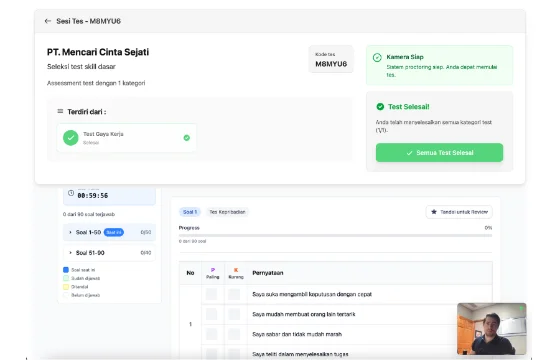Click 'Assessment test dengan 1 kategori' text
Image resolution: width=560 pixels, height=360 pixels.
click(x=96, y=83)
